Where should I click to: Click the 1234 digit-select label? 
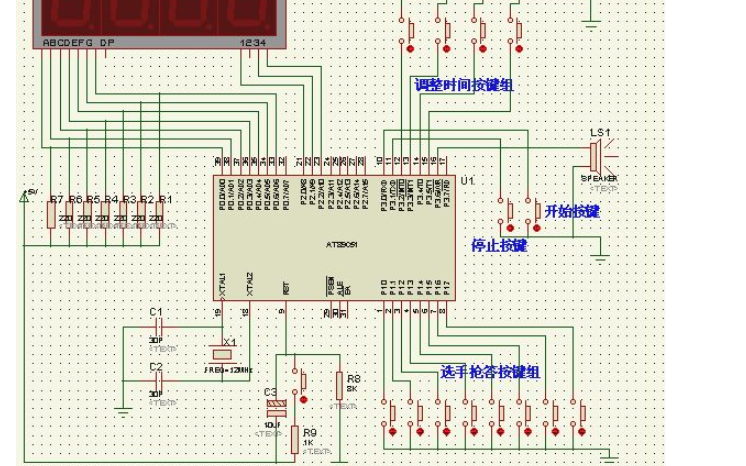point(253,43)
